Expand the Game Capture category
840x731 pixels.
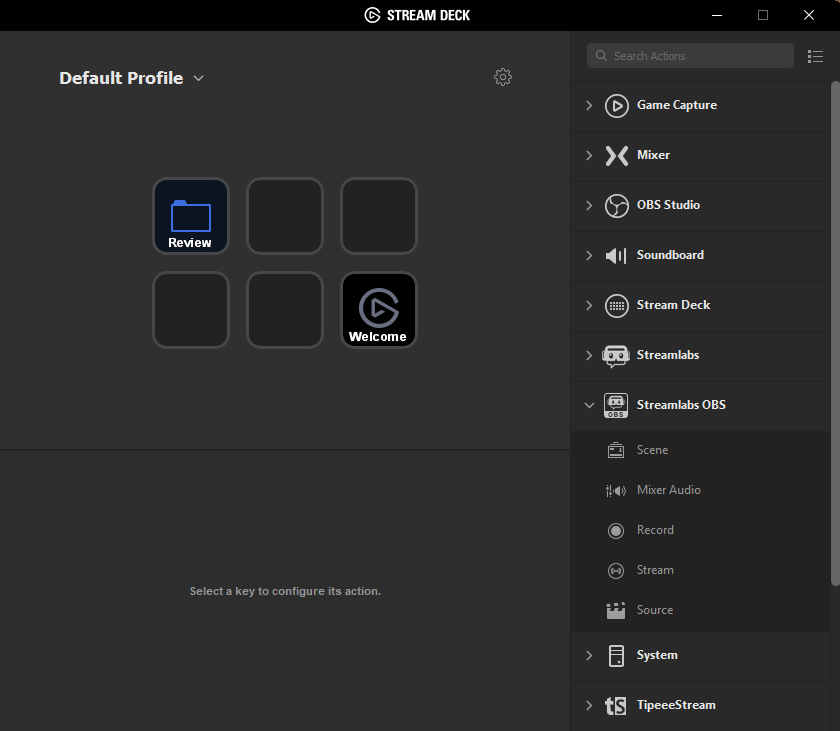(x=589, y=105)
